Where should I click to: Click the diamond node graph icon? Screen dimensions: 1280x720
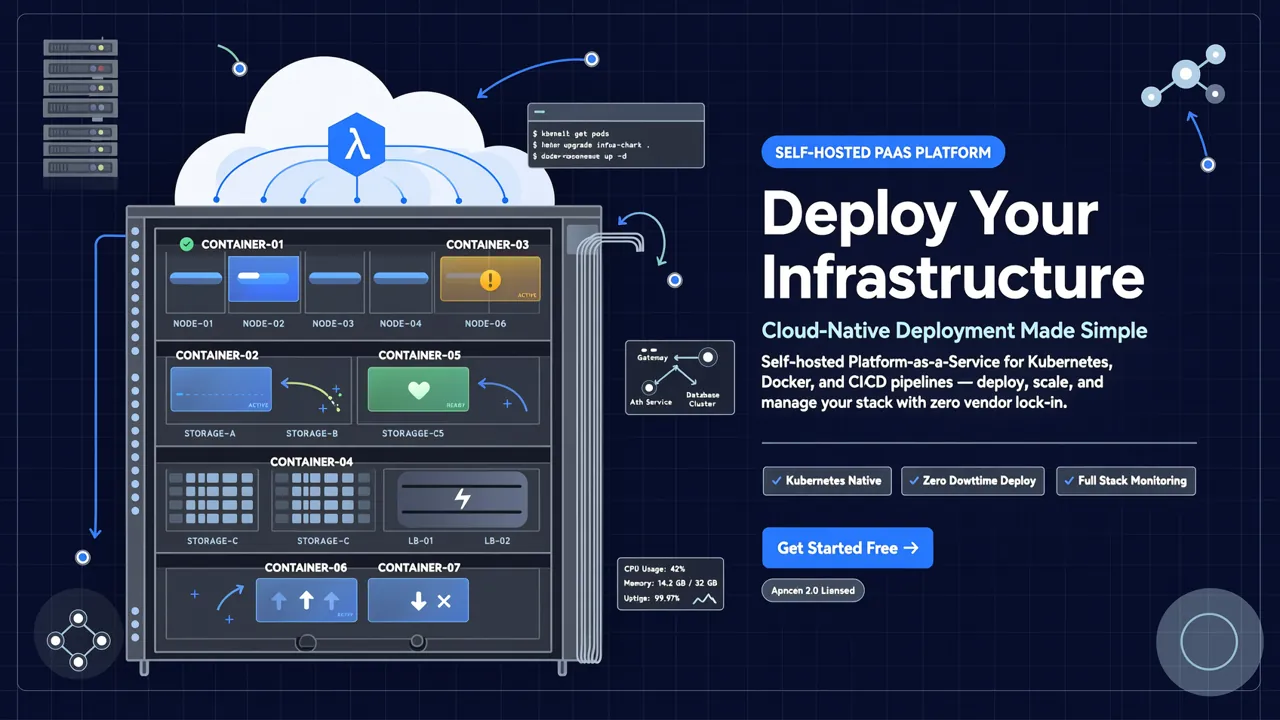[x=78, y=640]
